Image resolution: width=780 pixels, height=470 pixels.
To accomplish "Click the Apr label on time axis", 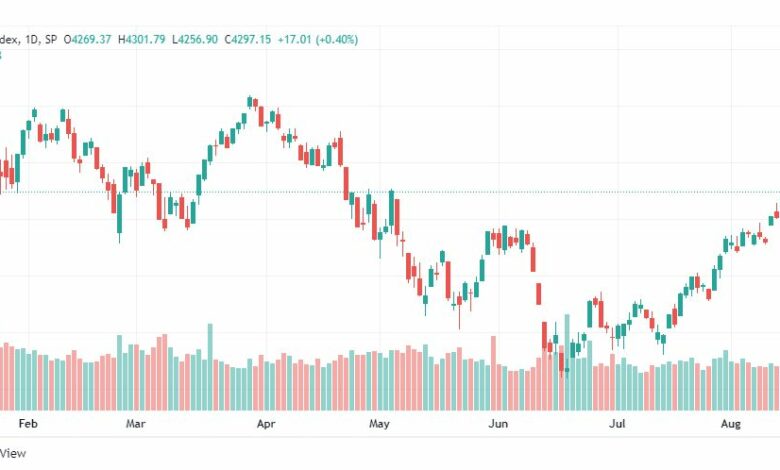I will click(266, 424).
